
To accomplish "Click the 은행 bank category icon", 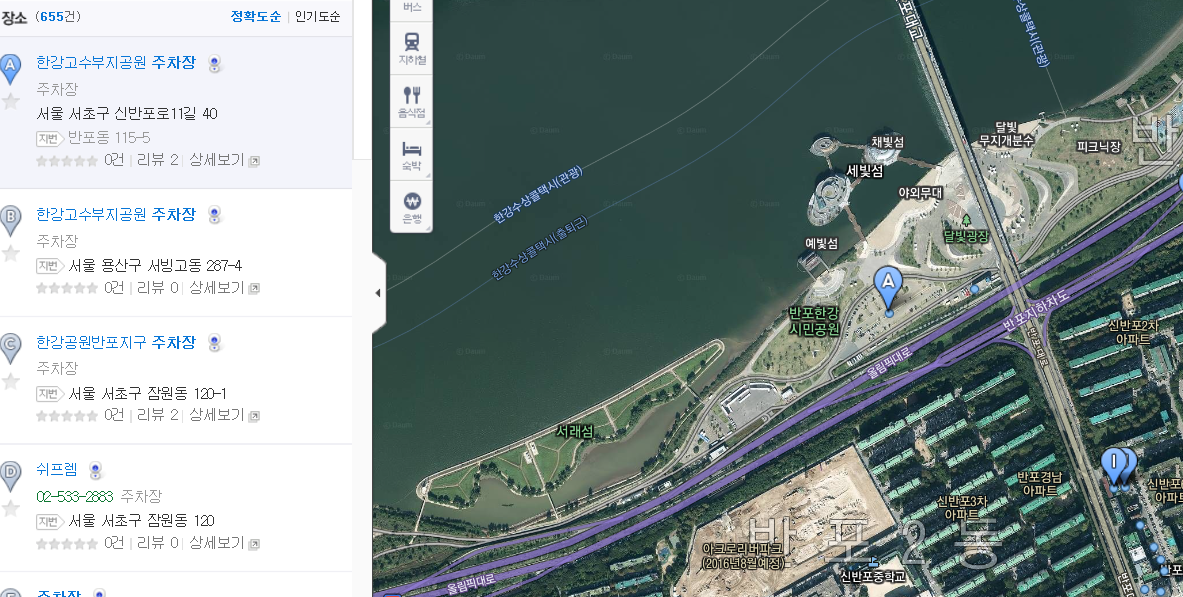I will pyautogui.click(x=412, y=207).
